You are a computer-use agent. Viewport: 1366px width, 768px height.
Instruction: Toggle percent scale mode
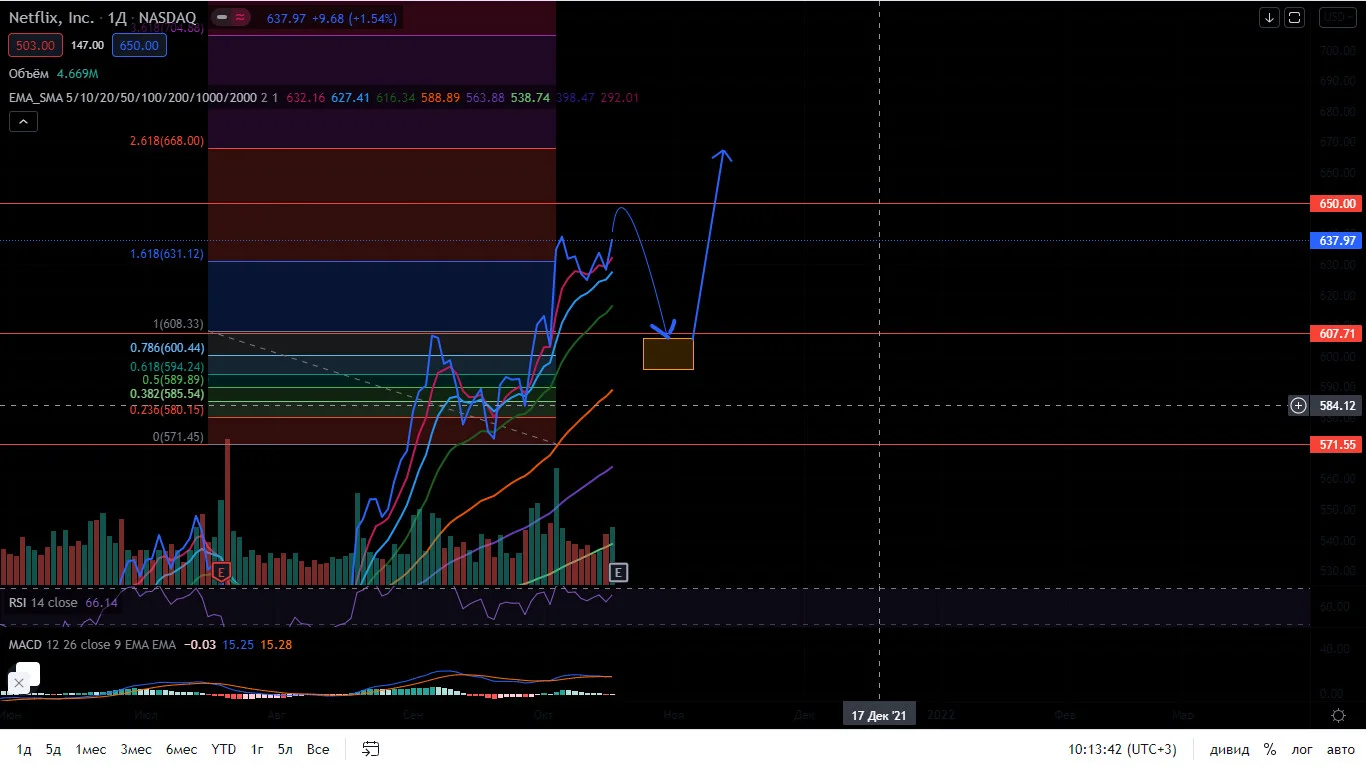click(1270, 749)
